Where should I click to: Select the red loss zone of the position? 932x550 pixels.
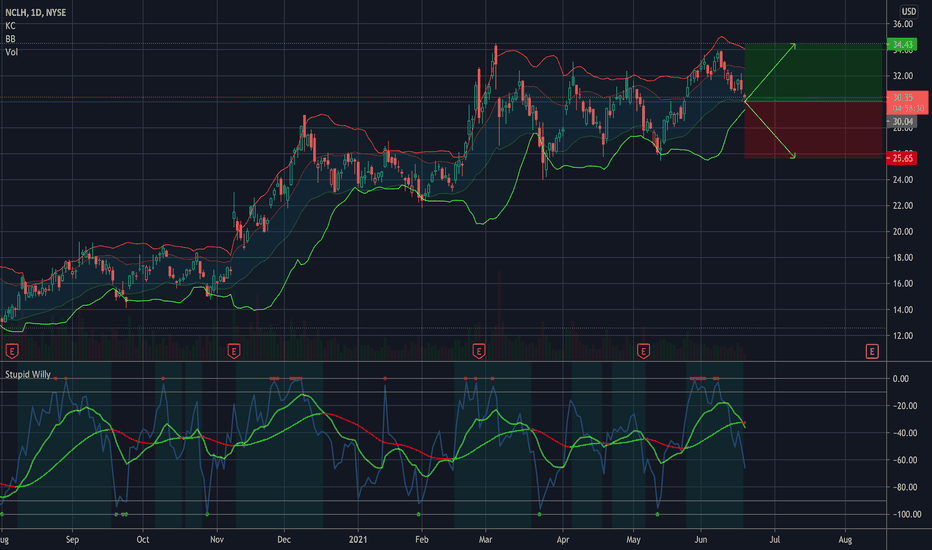(813, 129)
